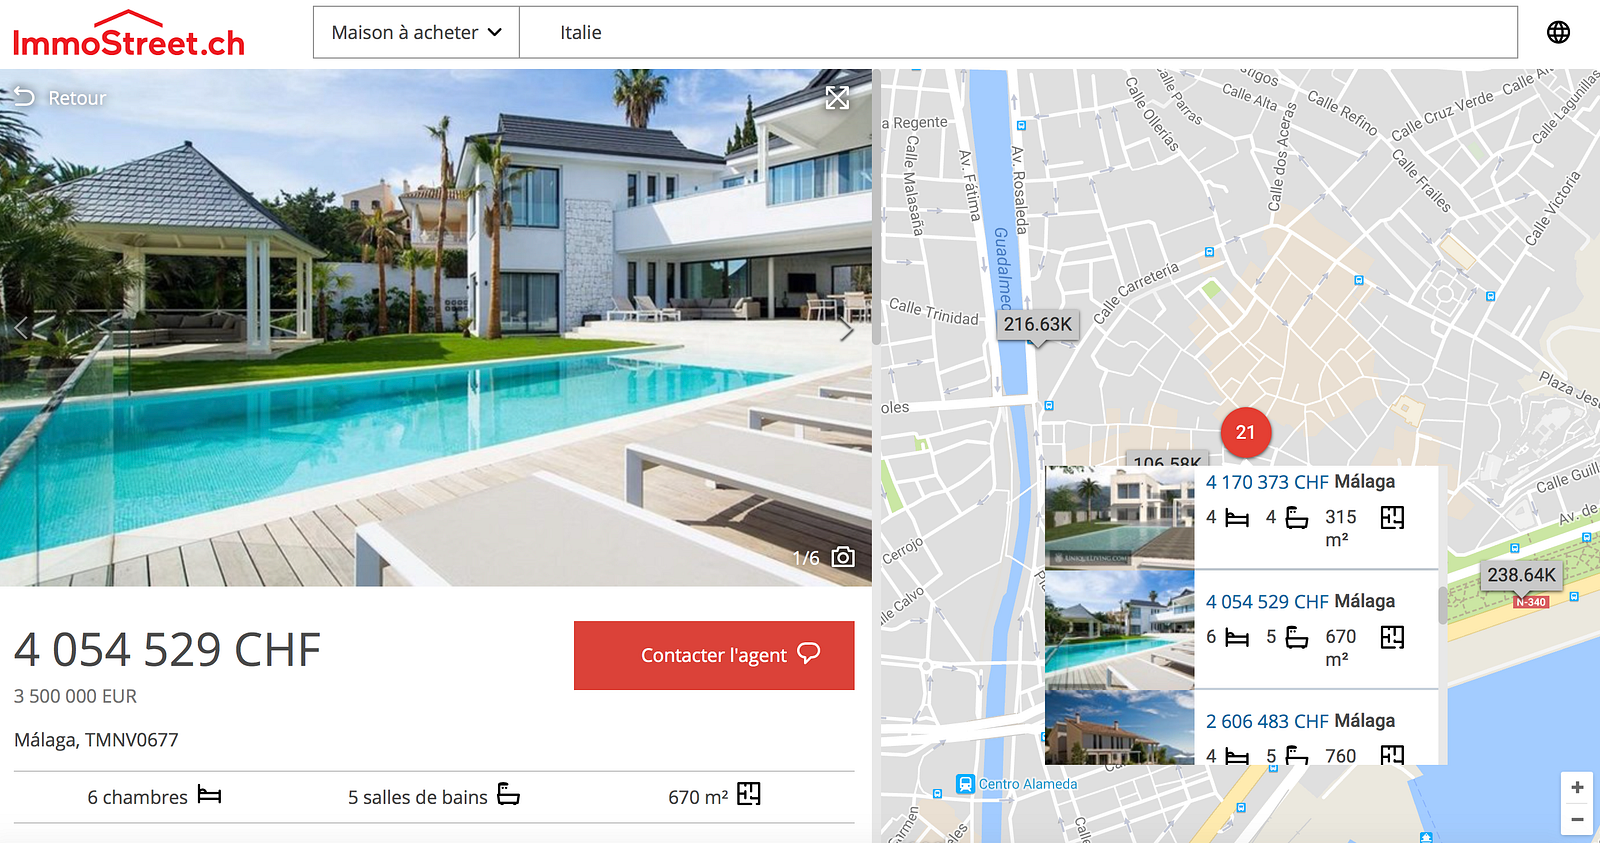Image resolution: width=1600 pixels, height=843 pixels.
Task: Open the ImmoStreet.ch home logo
Action: coord(129,35)
